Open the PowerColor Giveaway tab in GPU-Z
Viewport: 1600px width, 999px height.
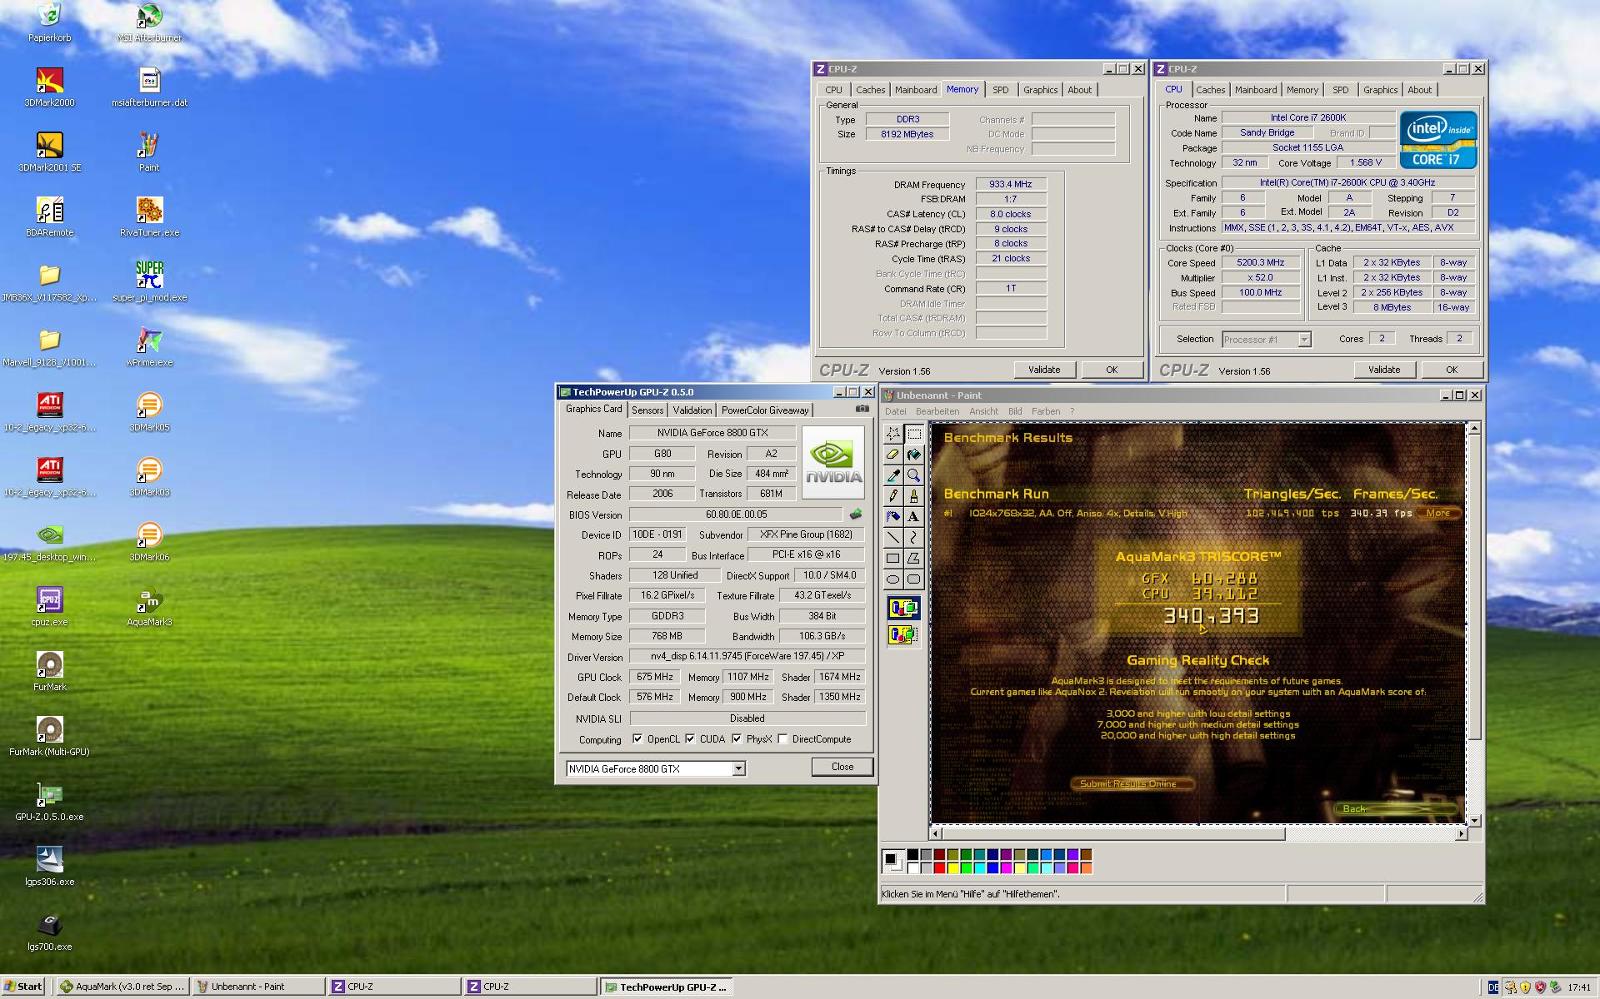point(765,410)
